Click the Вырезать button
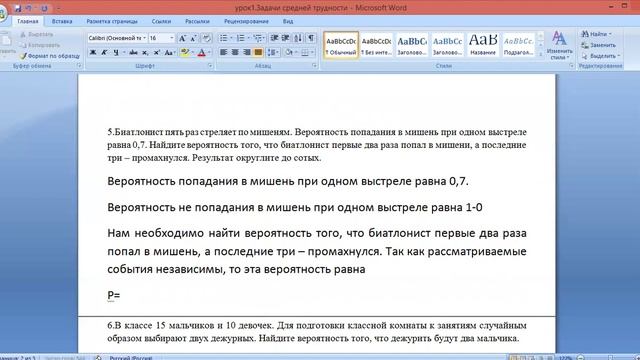 click(37, 34)
